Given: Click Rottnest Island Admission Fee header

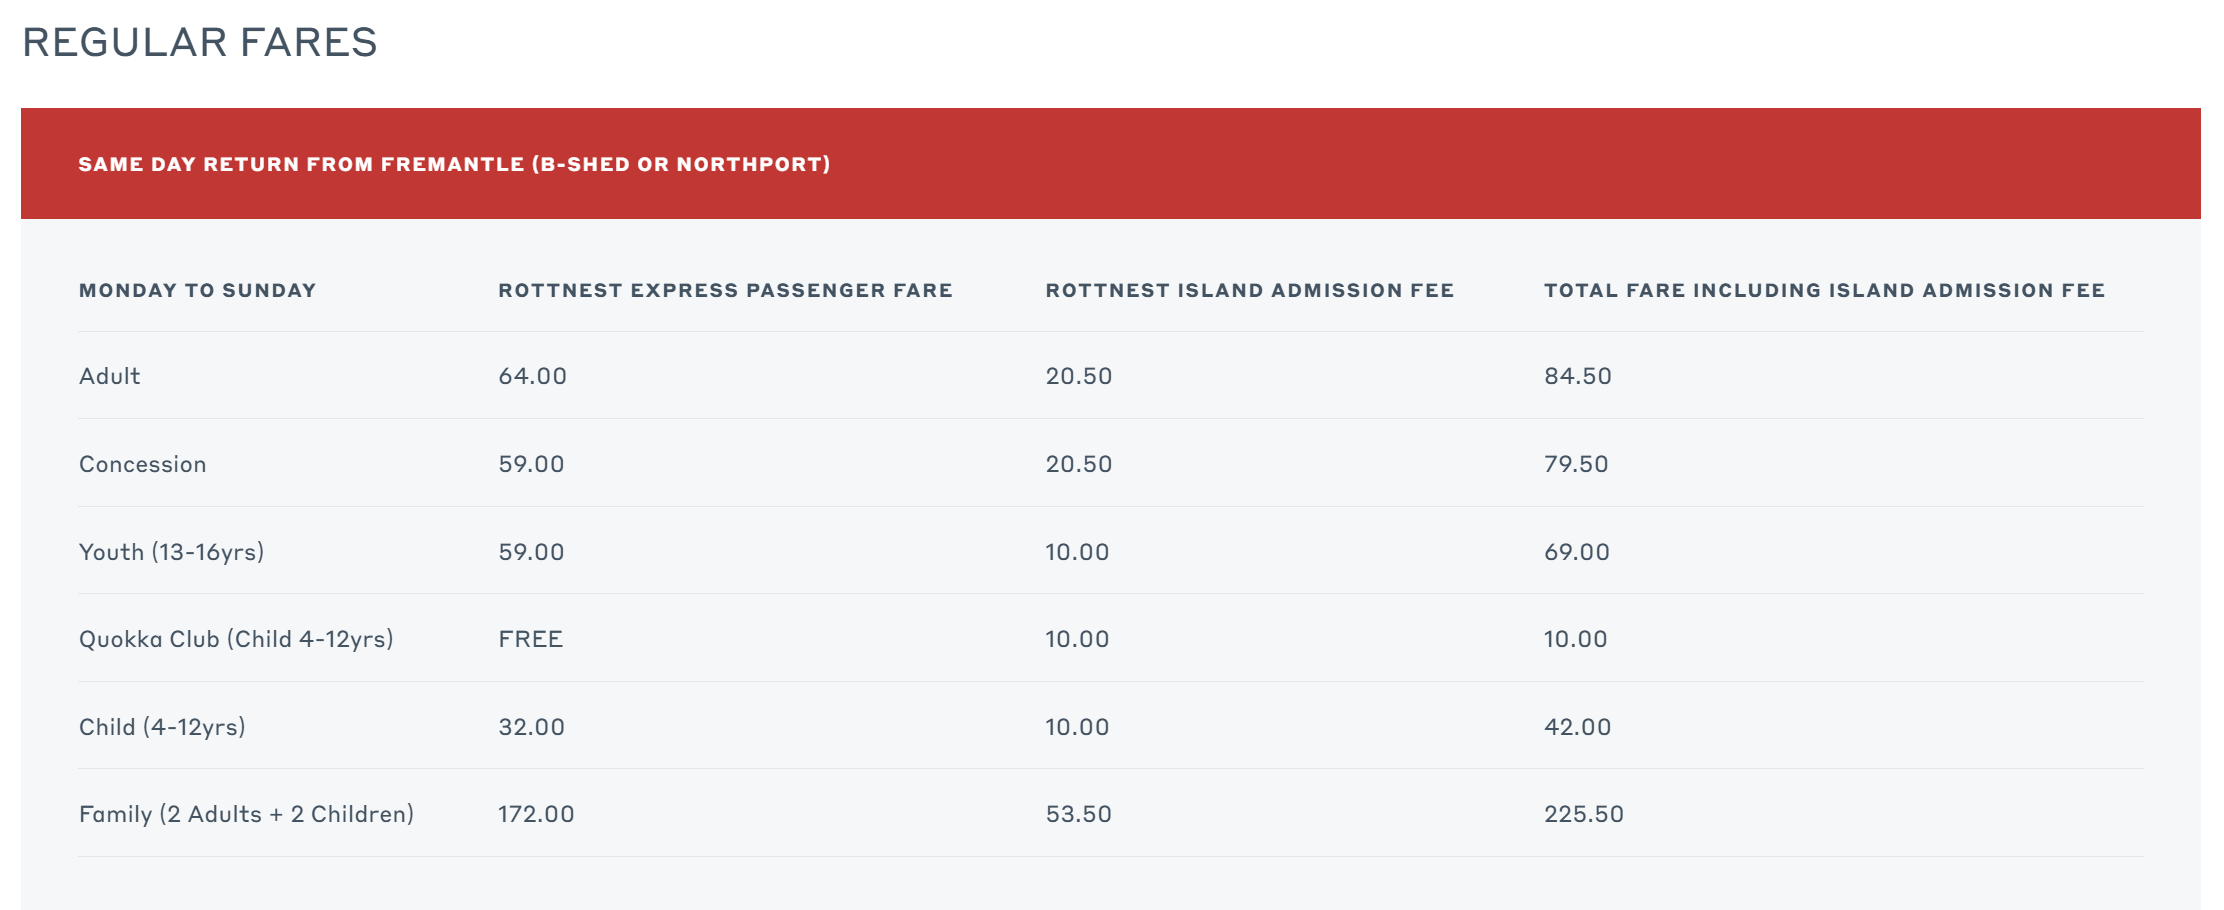Looking at the screenshot, I should pos(1250,290).
